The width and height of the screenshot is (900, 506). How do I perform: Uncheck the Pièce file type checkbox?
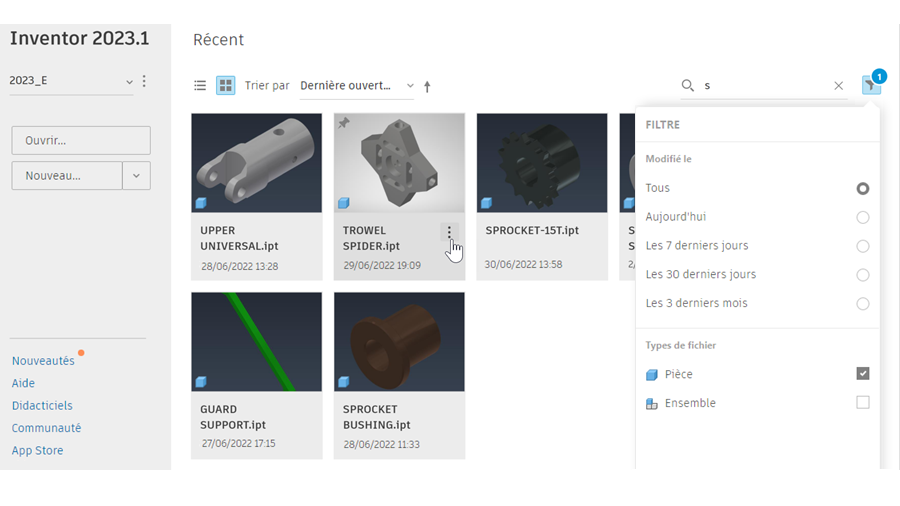863,373
